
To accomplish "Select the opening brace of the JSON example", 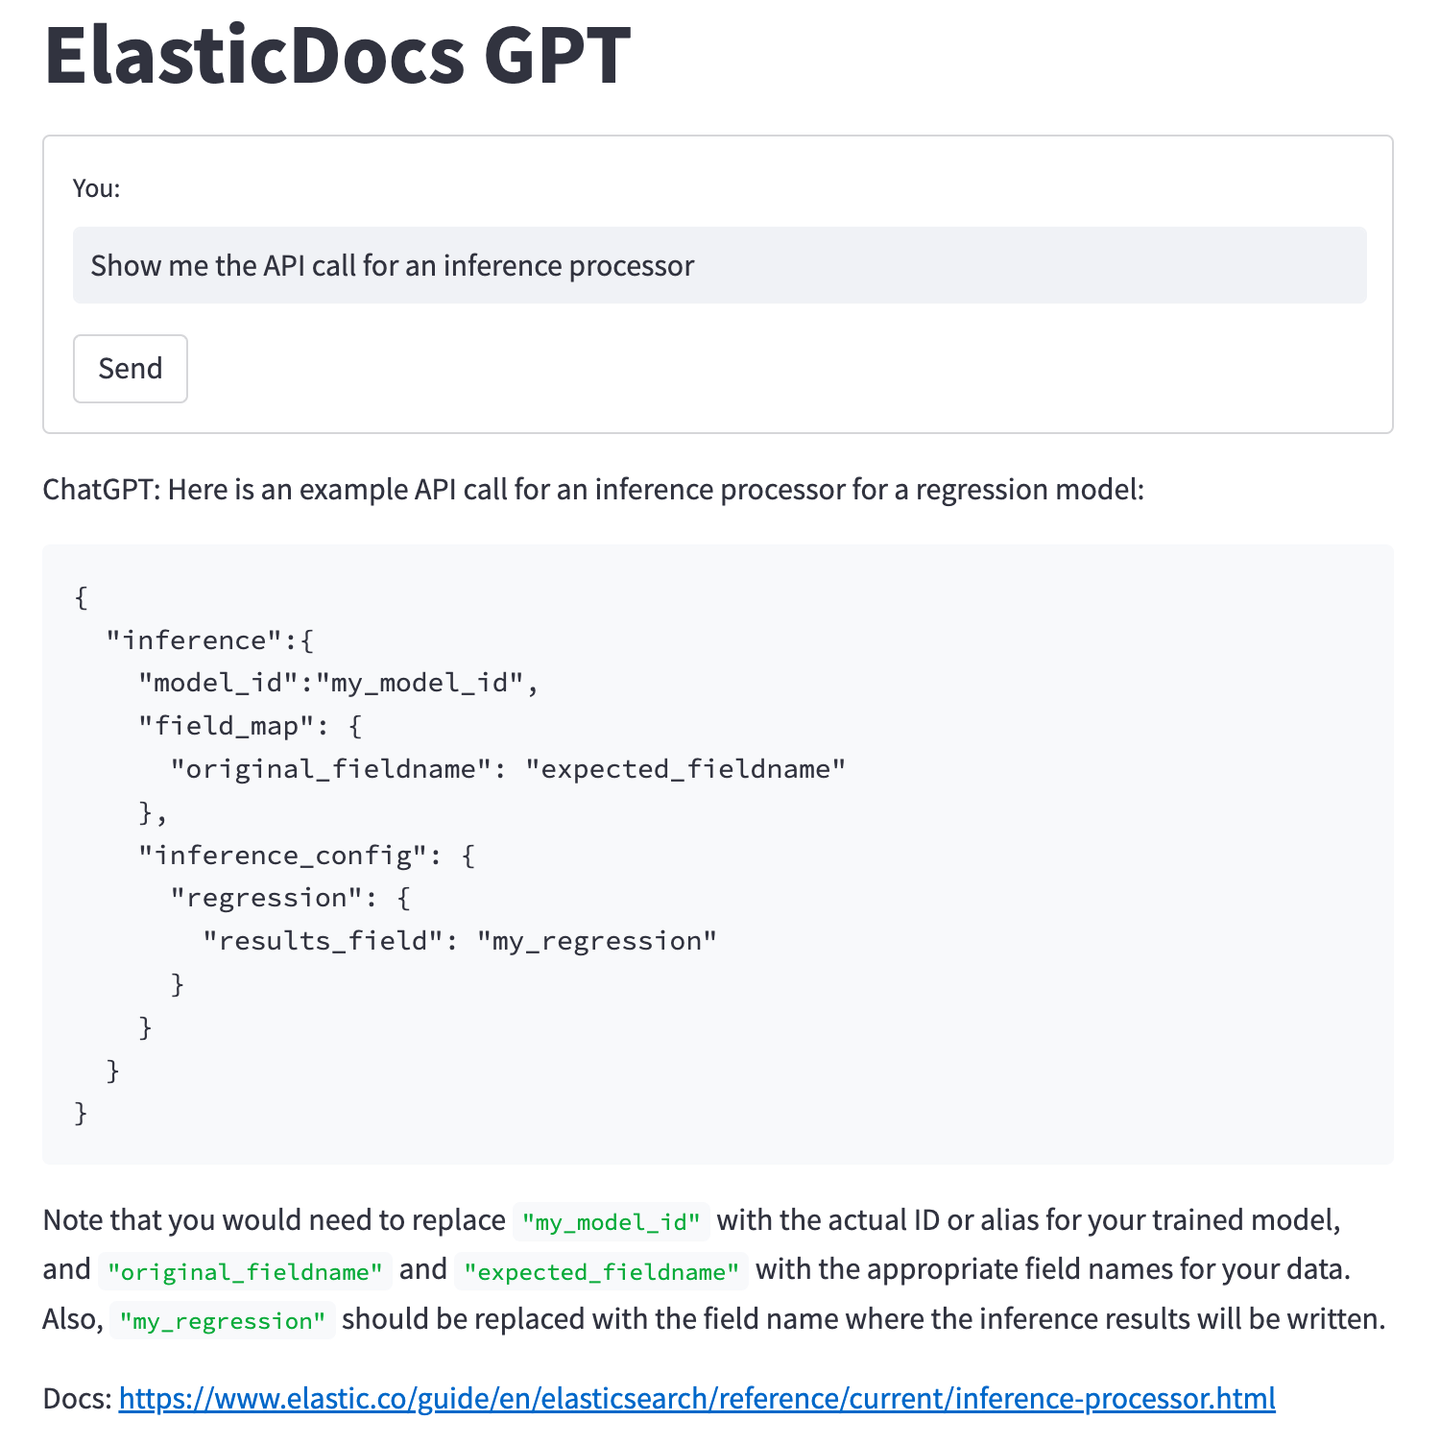I will [79, 596].
